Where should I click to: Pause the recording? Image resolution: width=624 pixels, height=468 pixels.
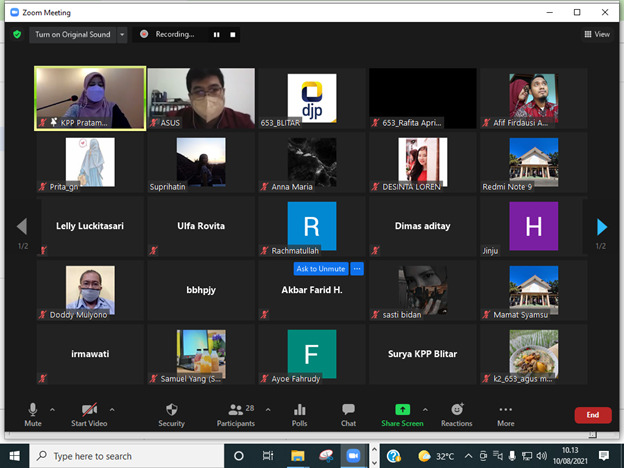(x=215, y=34)
